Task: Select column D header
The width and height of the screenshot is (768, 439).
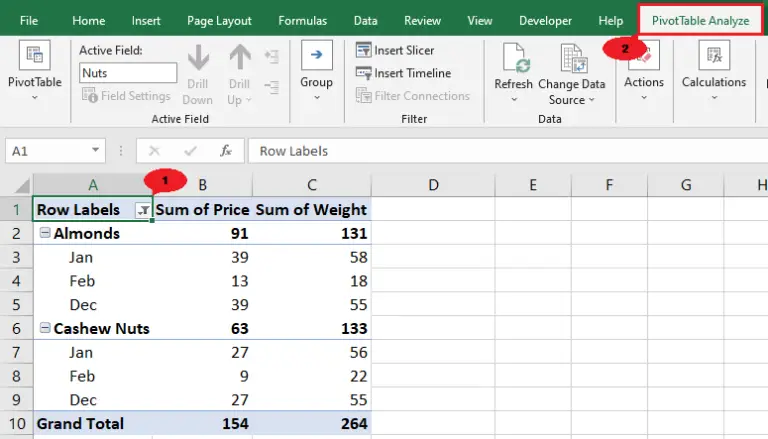Action: [x=433, y=185]
